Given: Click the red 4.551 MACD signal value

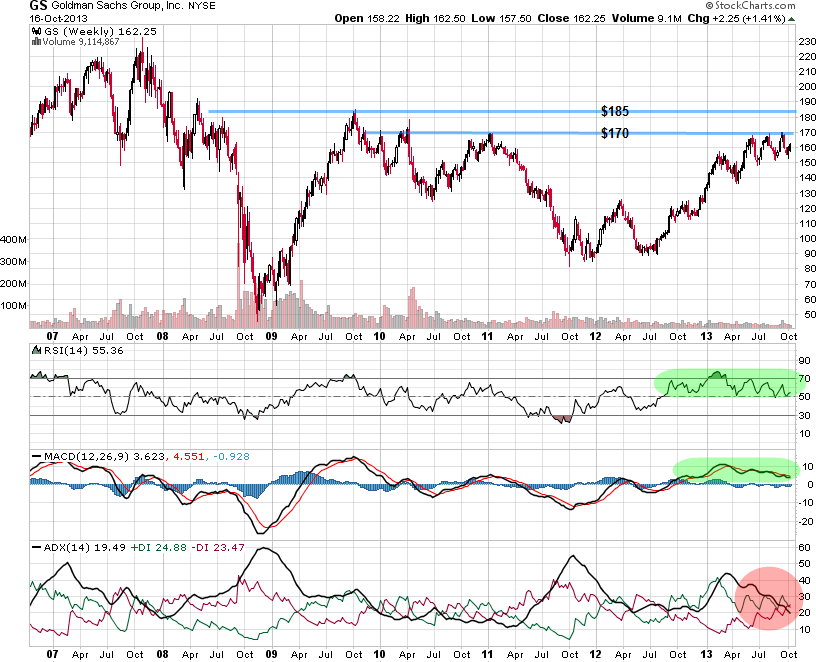Looking at the screenshot, I should 188,457.
